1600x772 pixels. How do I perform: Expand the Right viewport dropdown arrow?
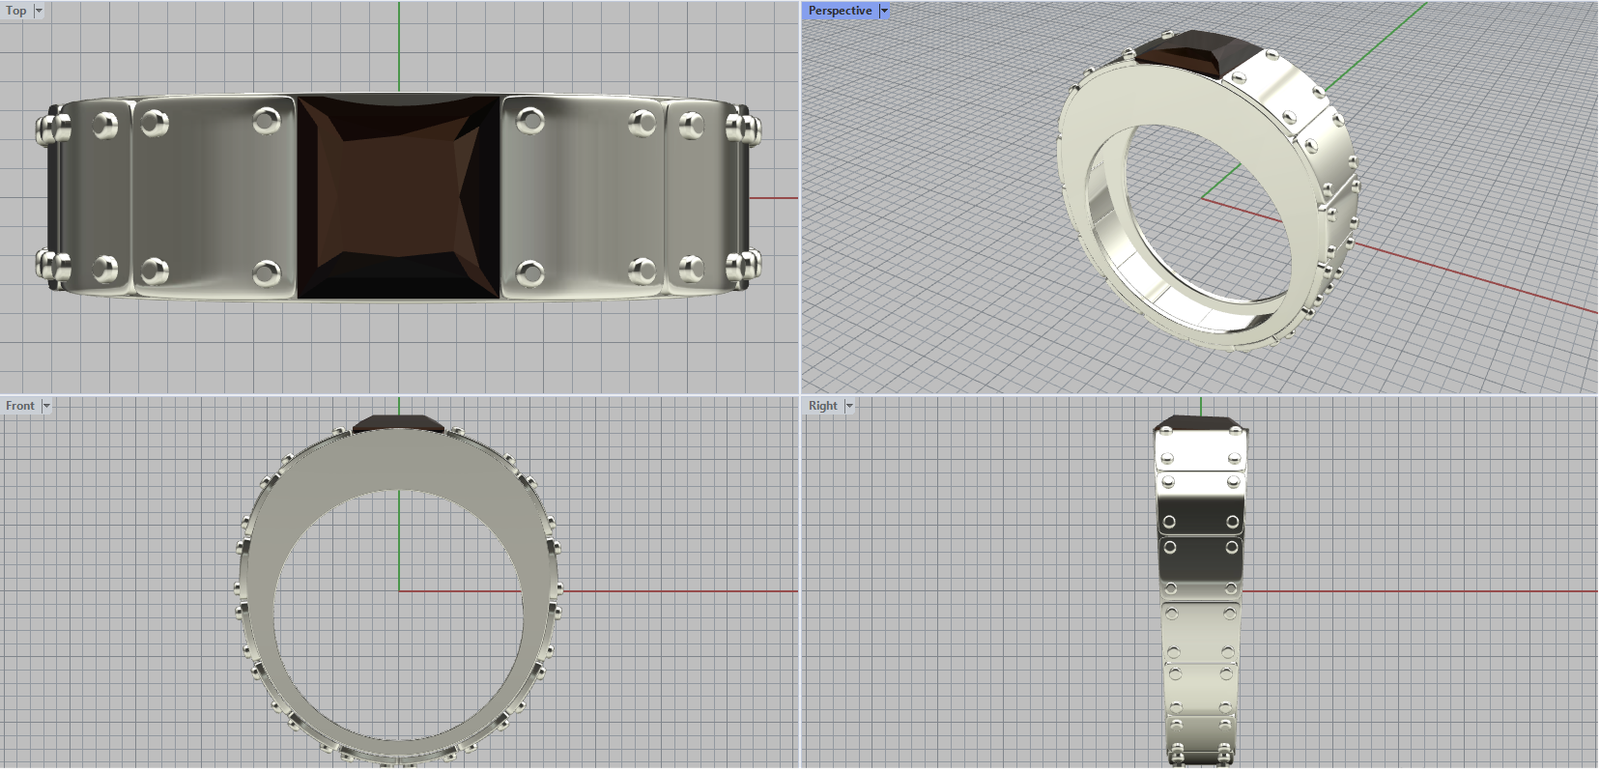[849, 406]
